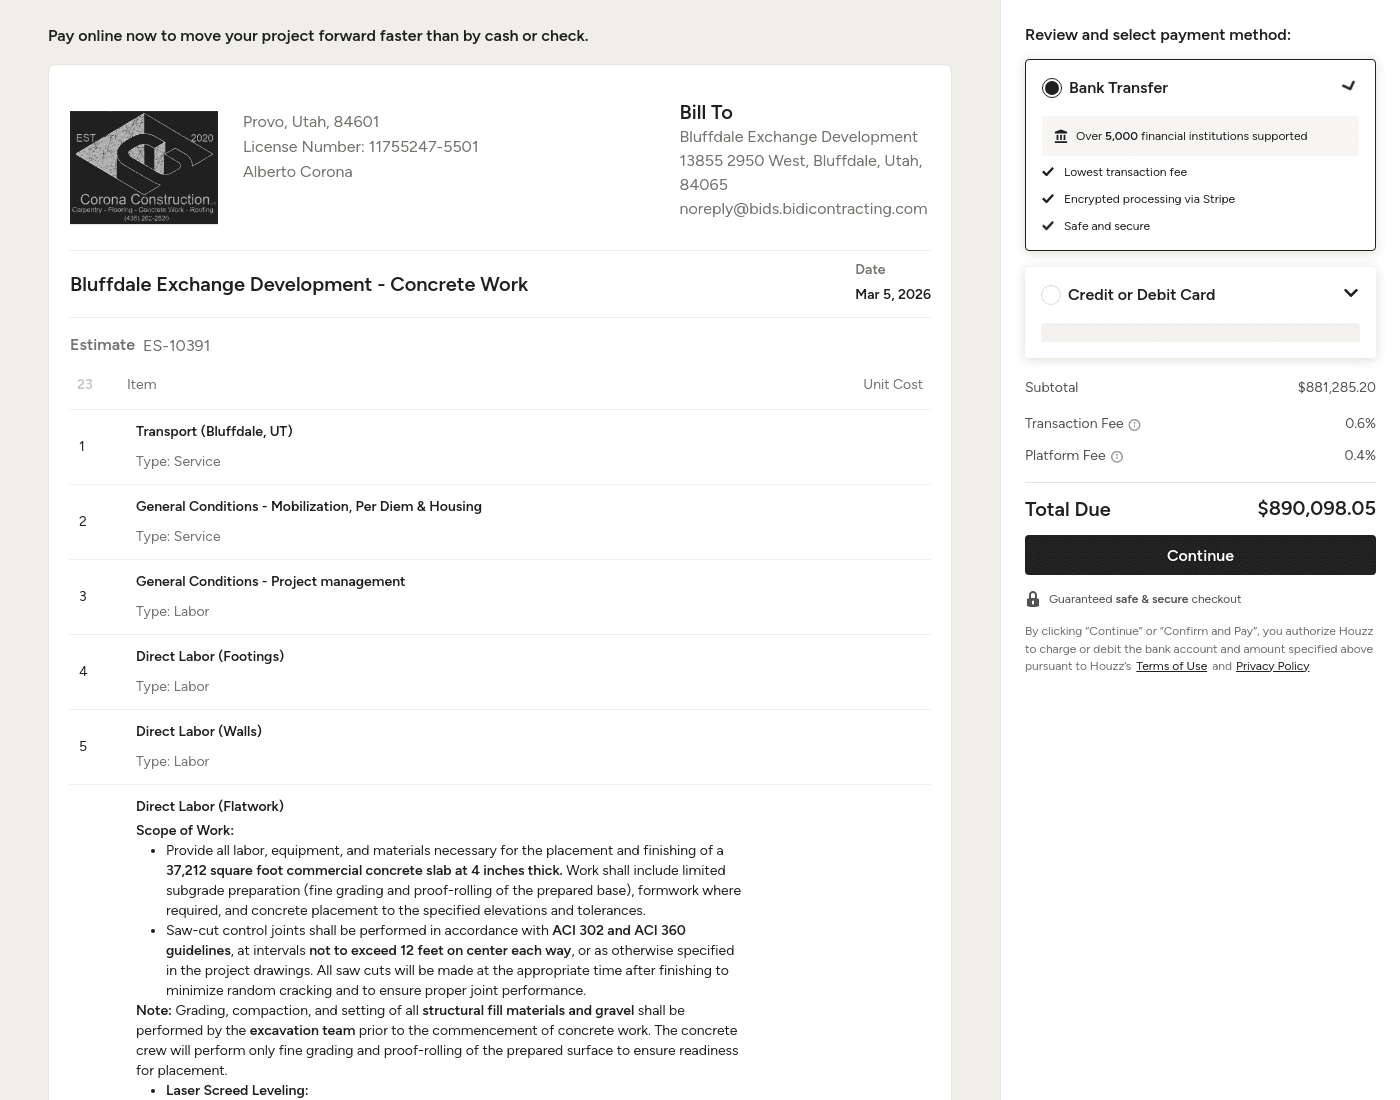Click the Direct Labor (Walls) row

199,732
